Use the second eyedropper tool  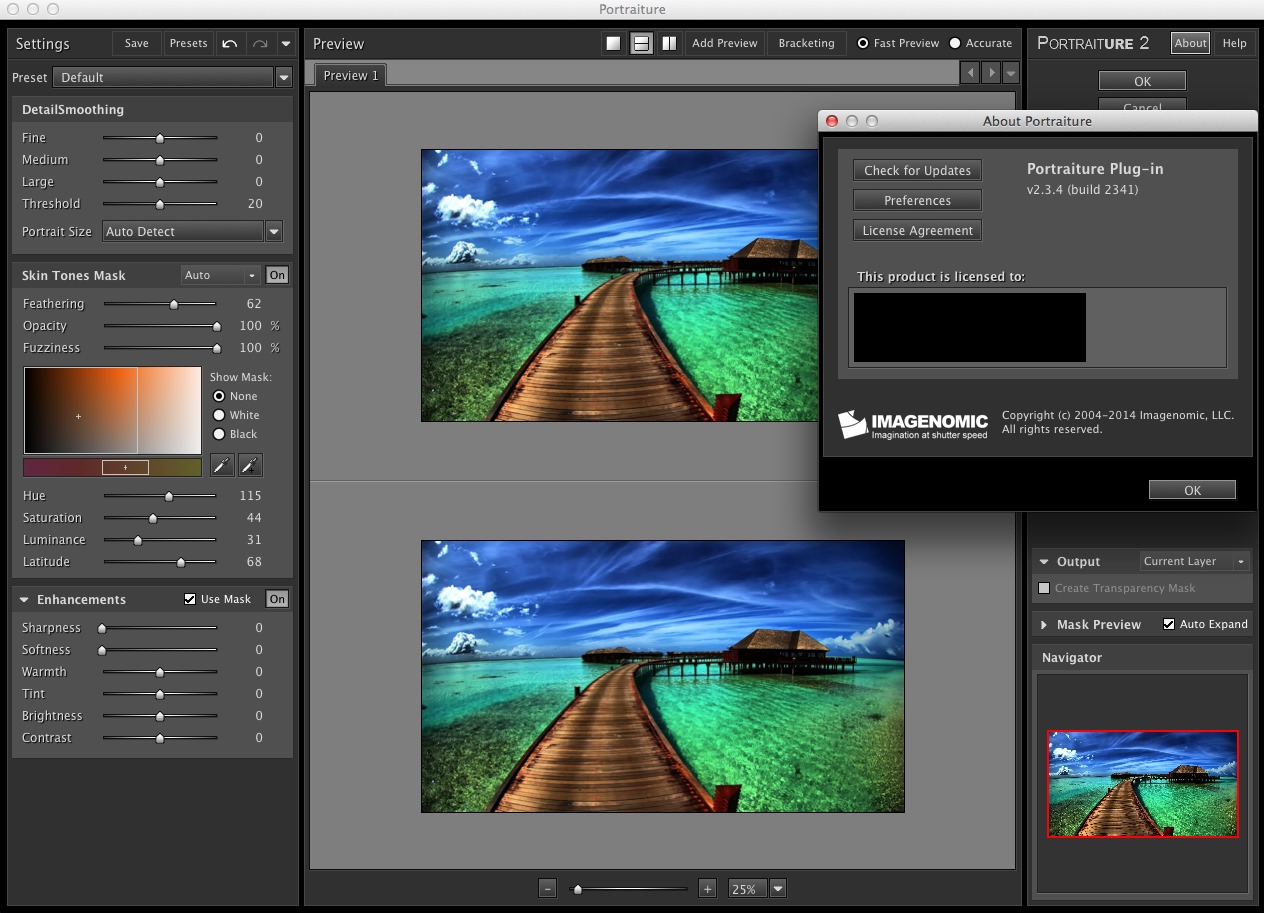pyautogui.click(x=250, y=465)
